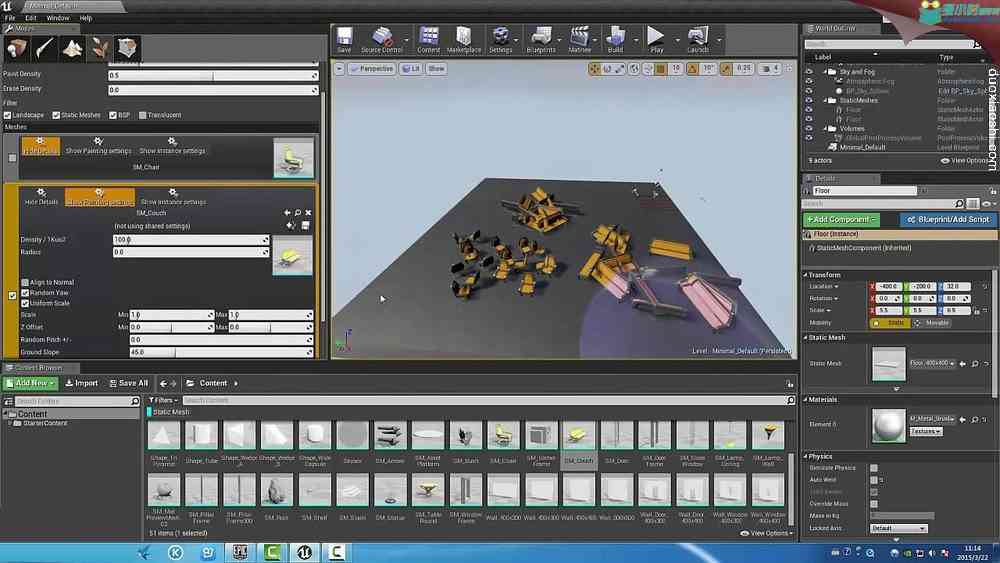Open the viewport Show dropdown
This screenshot has width=1000, height=563.
tap(436, 69)
